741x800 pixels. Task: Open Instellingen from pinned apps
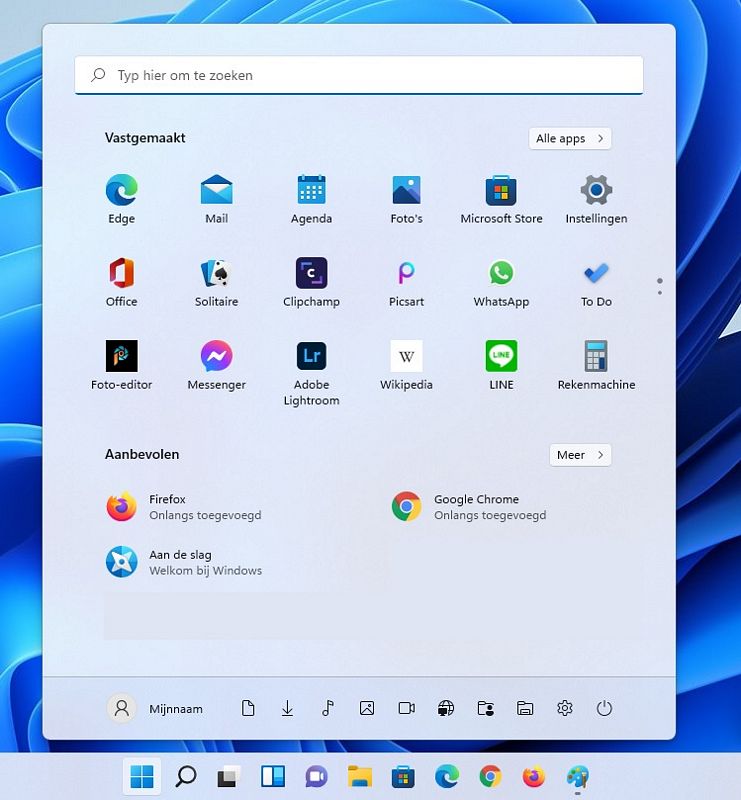(x=596, y=199)
